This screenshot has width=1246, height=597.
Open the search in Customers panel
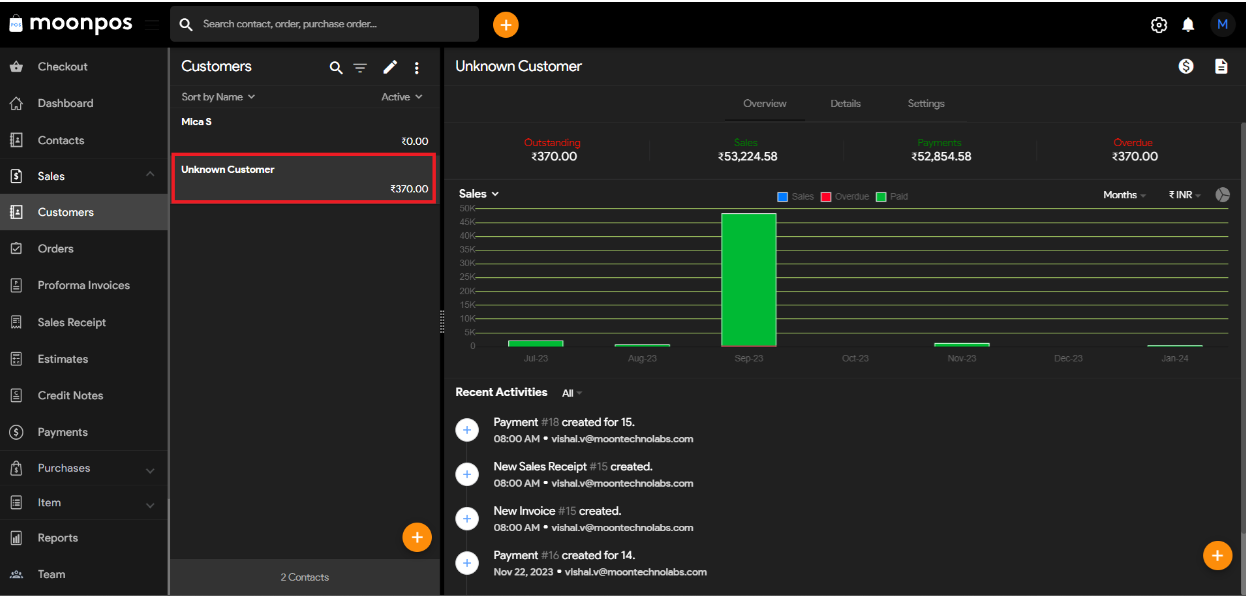coord(336,67)
